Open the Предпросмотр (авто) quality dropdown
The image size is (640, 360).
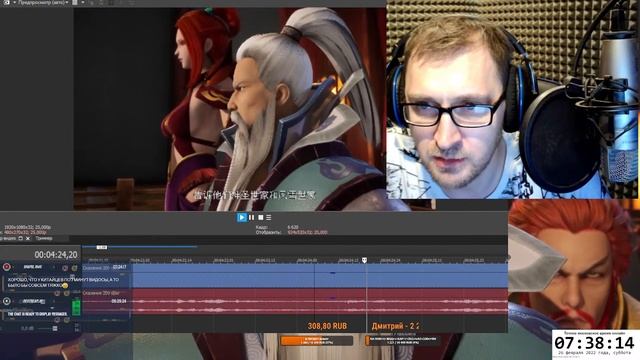point(43,2)
